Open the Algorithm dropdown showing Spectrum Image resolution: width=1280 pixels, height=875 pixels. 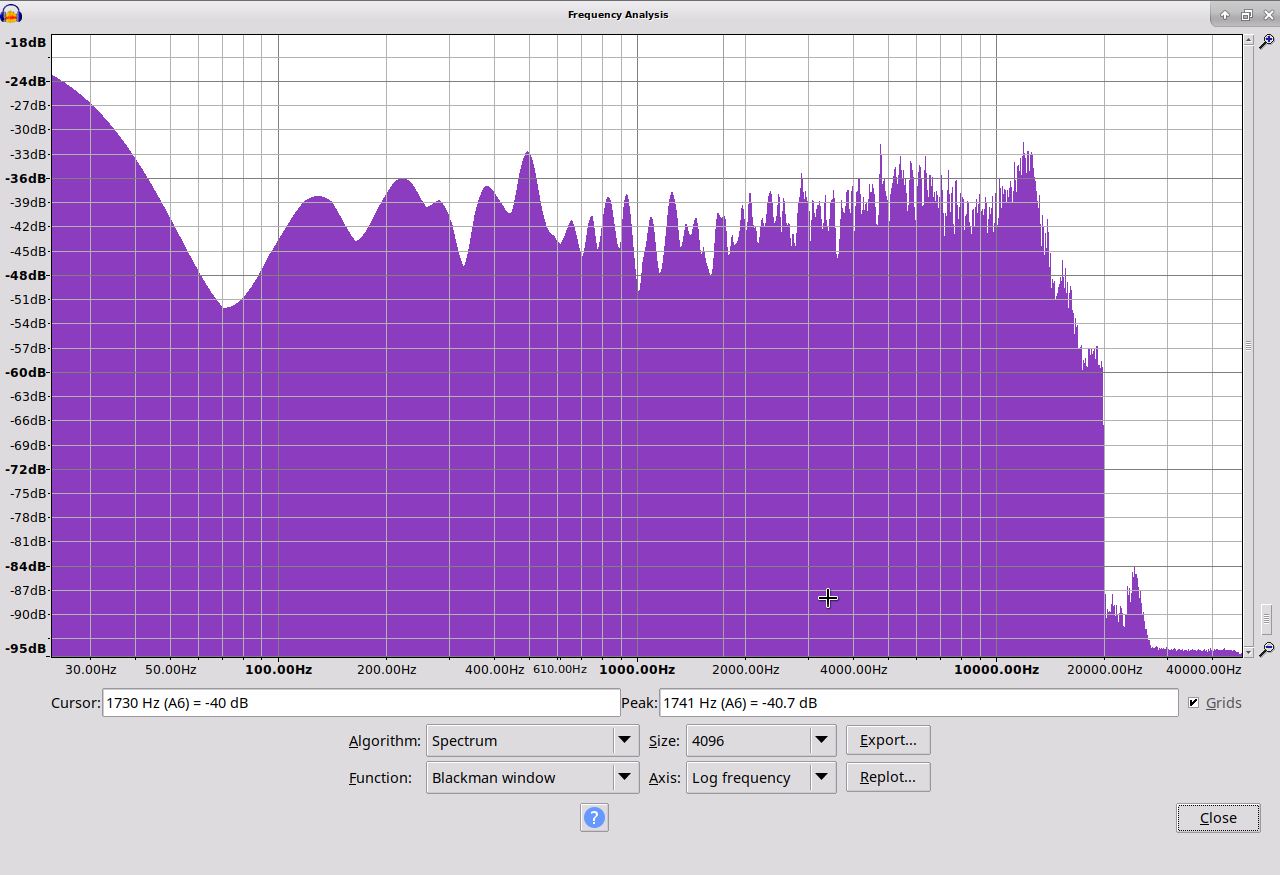532,741
